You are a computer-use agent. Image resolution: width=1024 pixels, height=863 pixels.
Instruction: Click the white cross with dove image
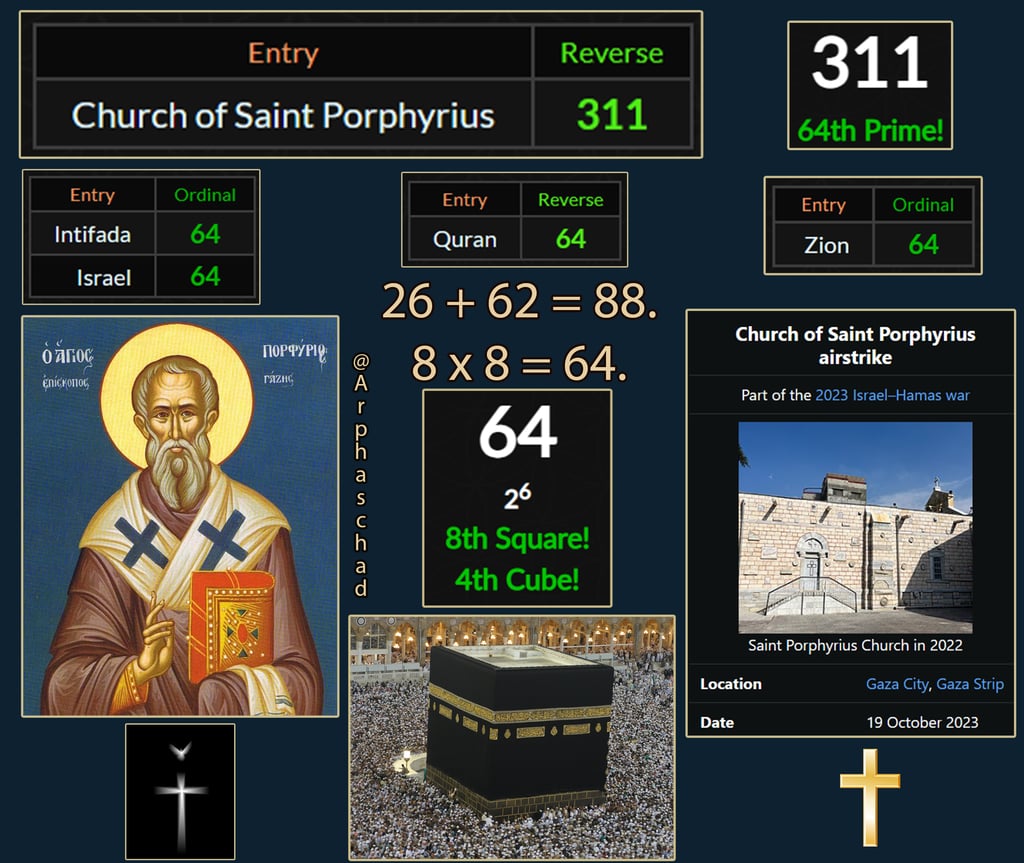coord(180,791)
